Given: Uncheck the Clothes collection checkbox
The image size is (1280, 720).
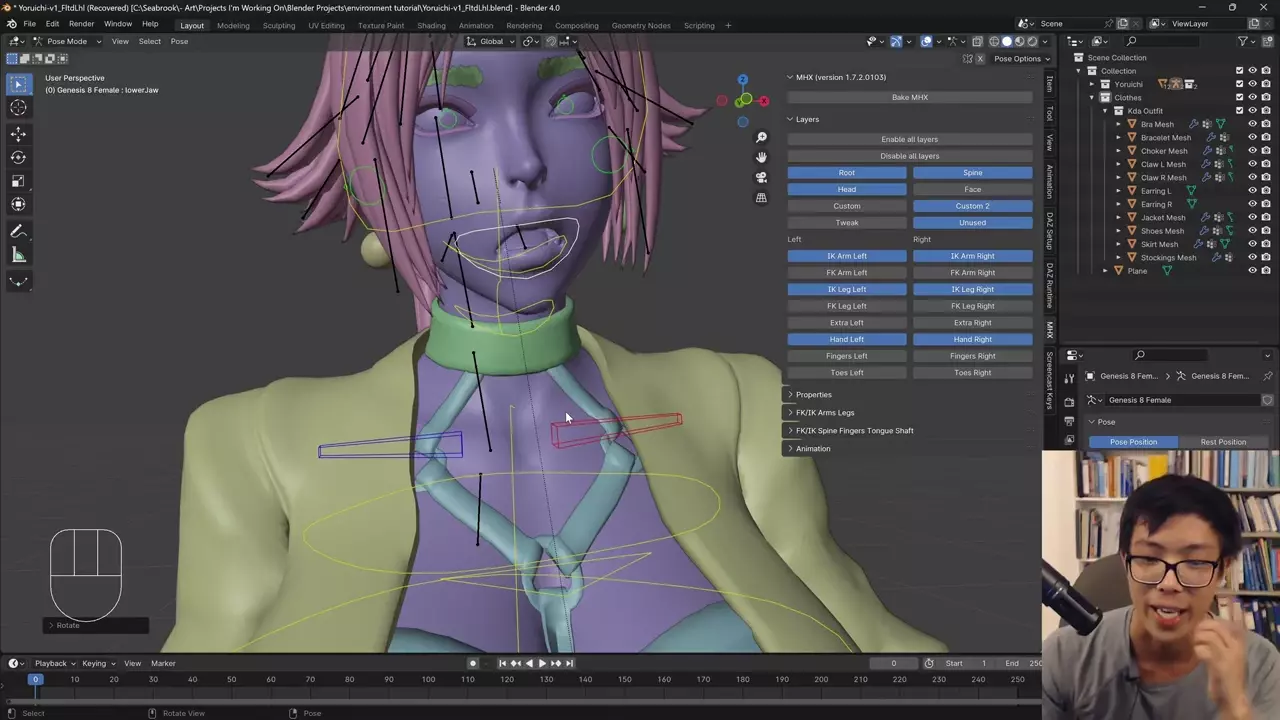Looking at the screenshot, I should (1239, 97).
